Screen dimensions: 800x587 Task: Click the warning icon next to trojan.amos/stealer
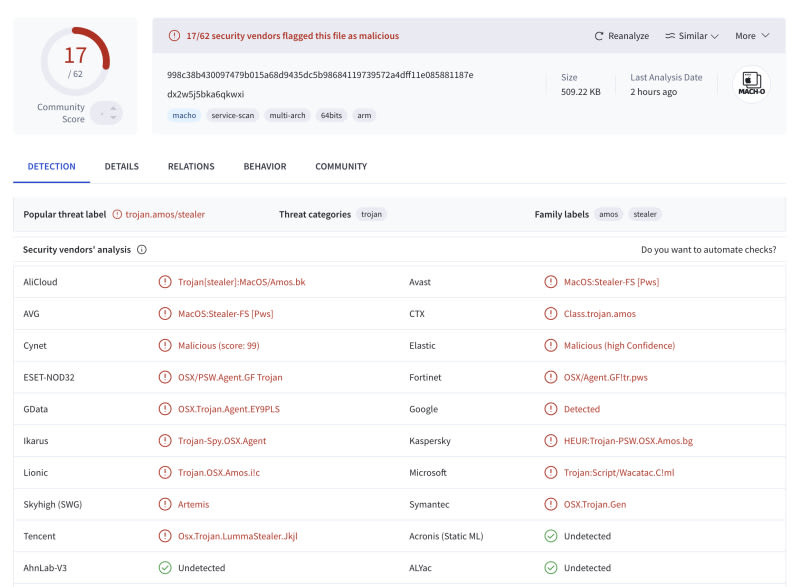(x=117, y=214)
